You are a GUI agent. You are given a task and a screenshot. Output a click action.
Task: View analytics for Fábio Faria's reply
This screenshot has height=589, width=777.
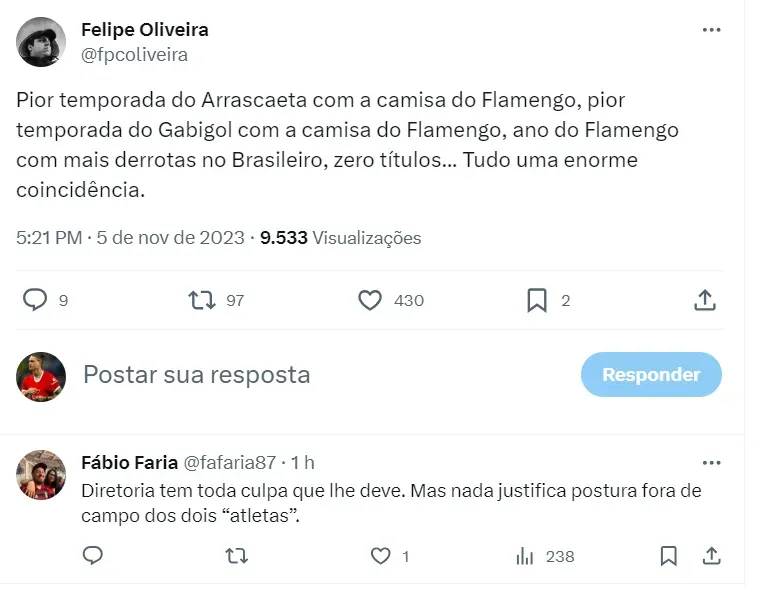524,556
